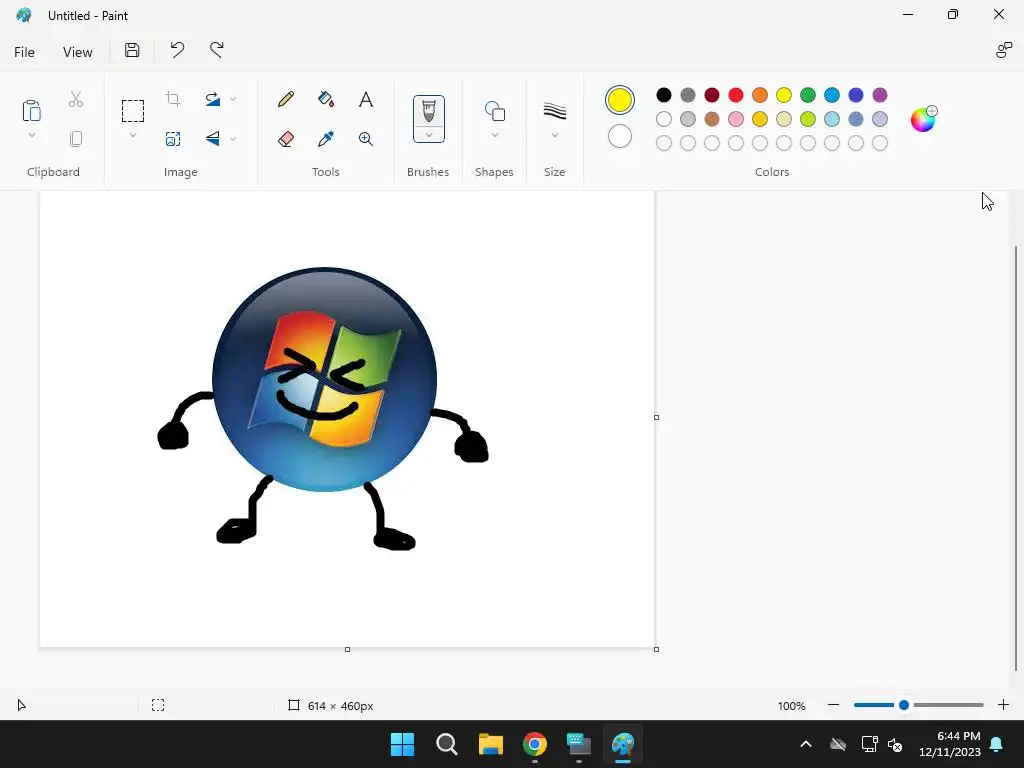This screenshot has width=1024, height=768.
Task: Click the Paste clipboard icon
Action: 31,110
